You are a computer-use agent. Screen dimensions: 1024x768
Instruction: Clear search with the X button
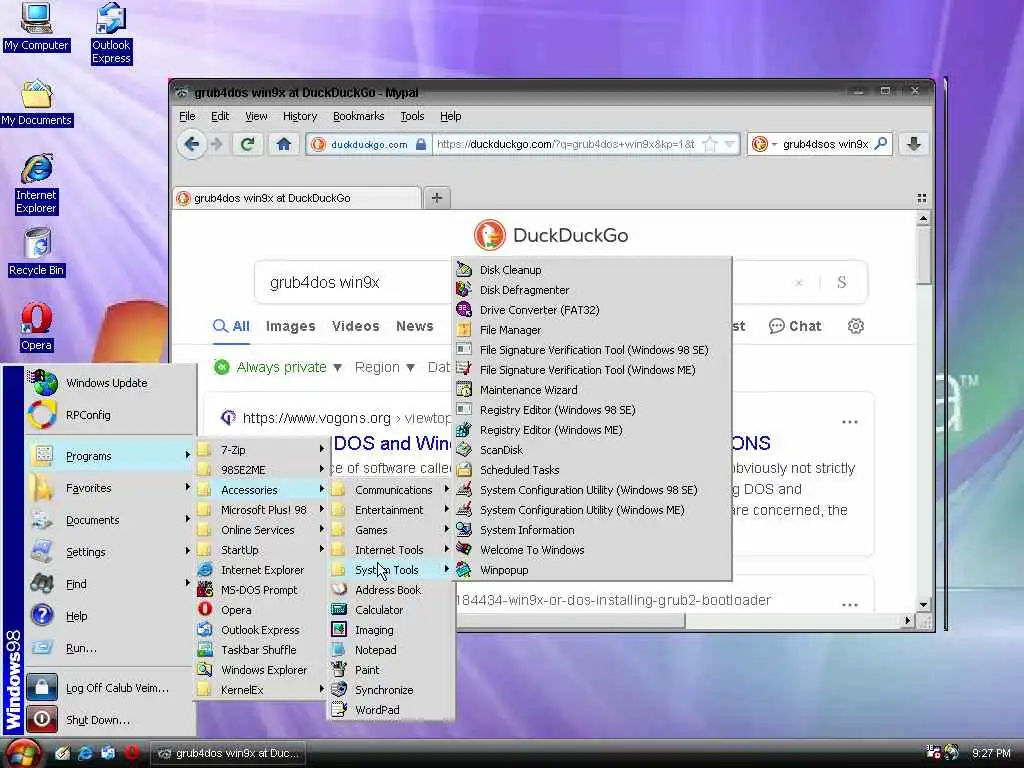[799, 283]
